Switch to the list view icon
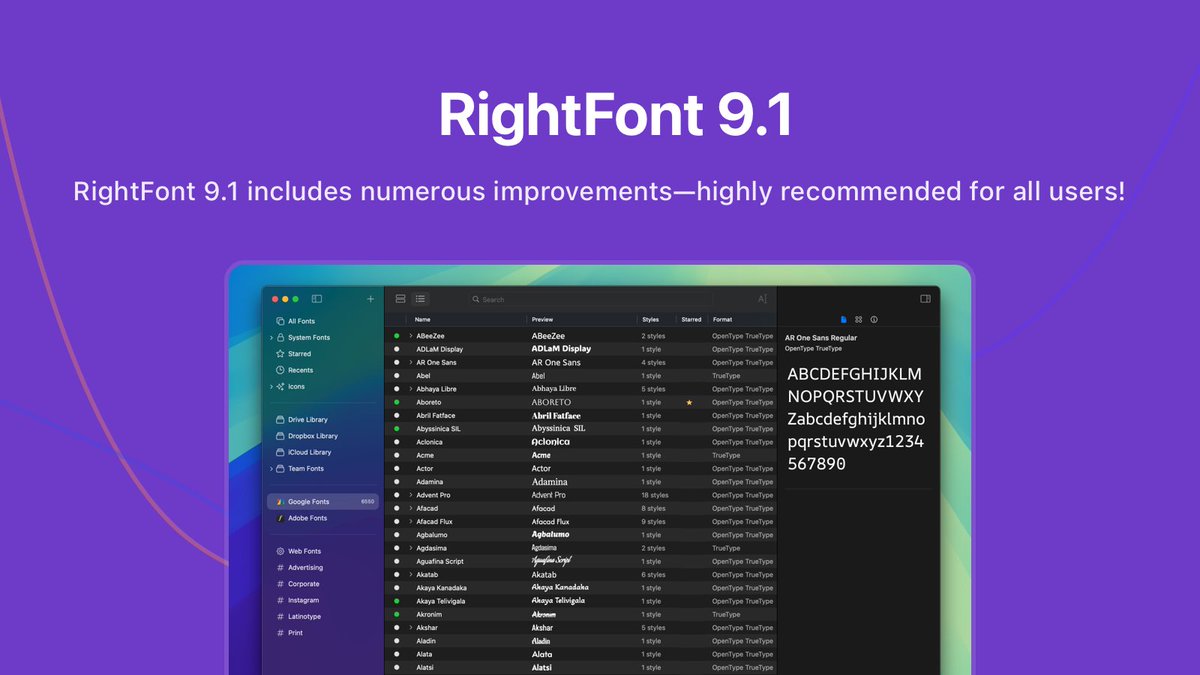 pos(421,299)
